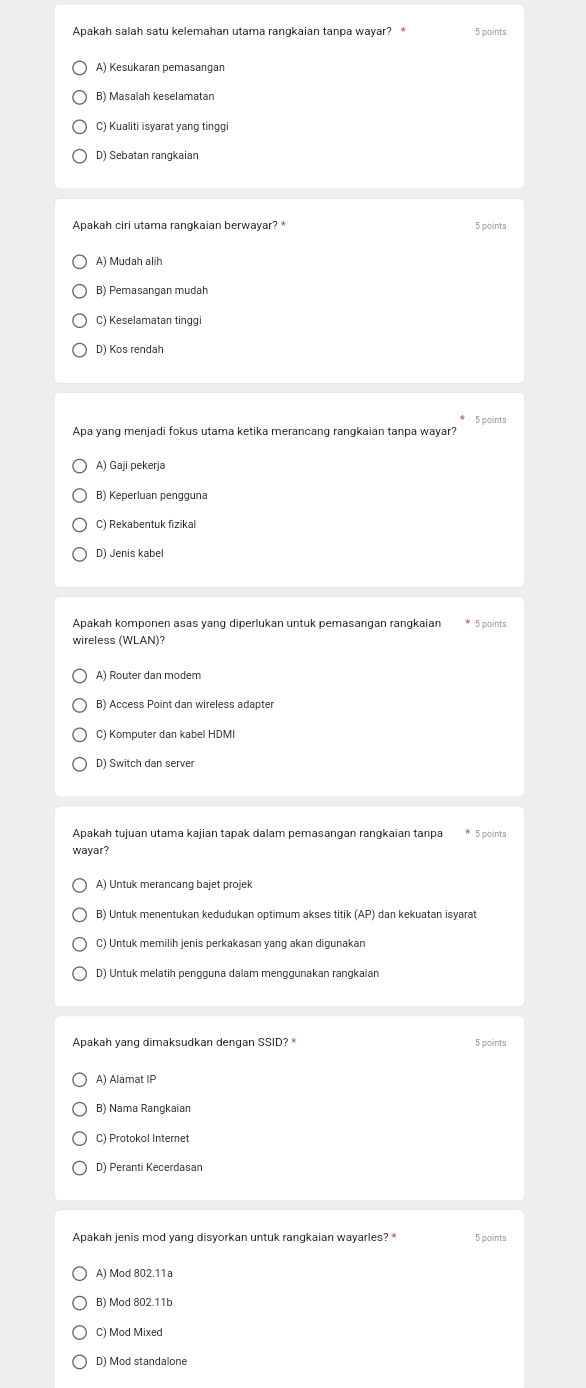586x1388 pixels.
Task: Select D) Kos rendah
Action: pyautogui.click(x=79, y=350)
